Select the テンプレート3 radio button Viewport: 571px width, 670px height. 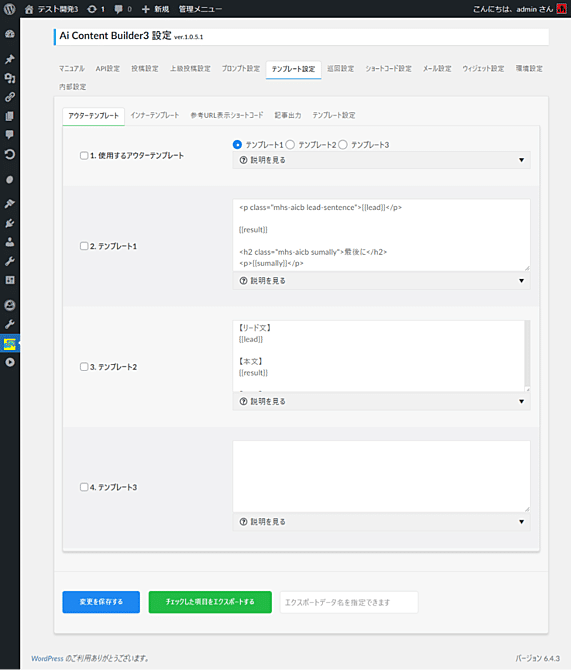343,145
